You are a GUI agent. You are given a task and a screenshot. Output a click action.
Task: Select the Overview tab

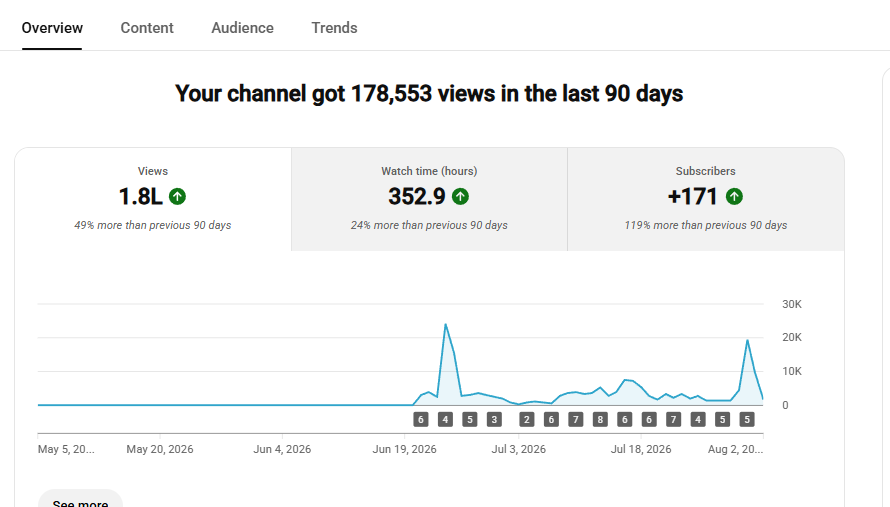click(52, 28)
